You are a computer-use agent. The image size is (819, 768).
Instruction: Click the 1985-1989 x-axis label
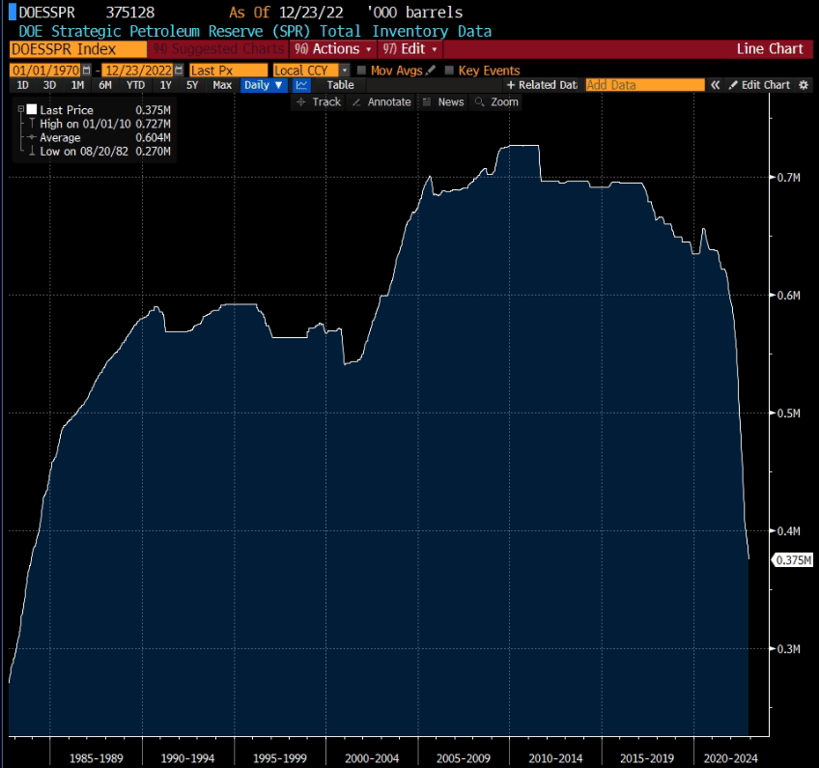pyautogui.click(x=96, y=758)
